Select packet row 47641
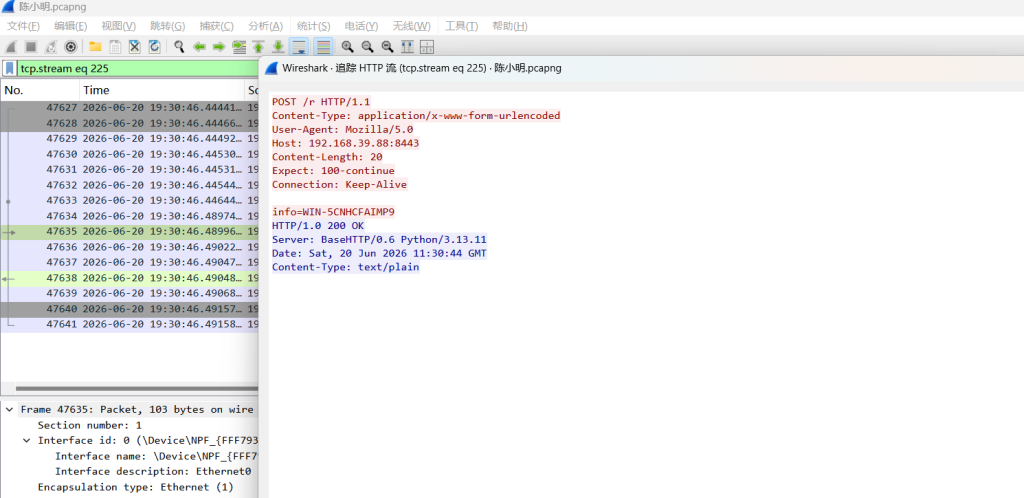Image resolution: width=1024 pixels, height=498 pixels. (129, 324)
